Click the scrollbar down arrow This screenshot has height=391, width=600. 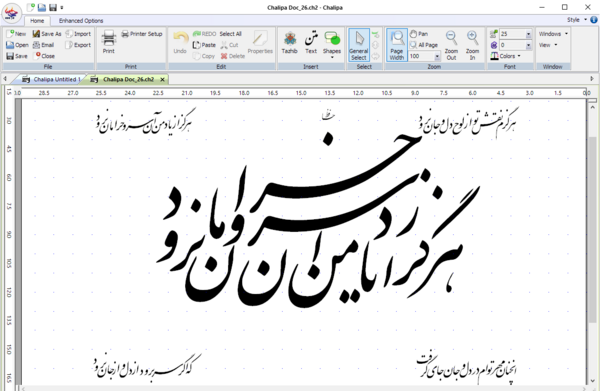tap(592, 381)
